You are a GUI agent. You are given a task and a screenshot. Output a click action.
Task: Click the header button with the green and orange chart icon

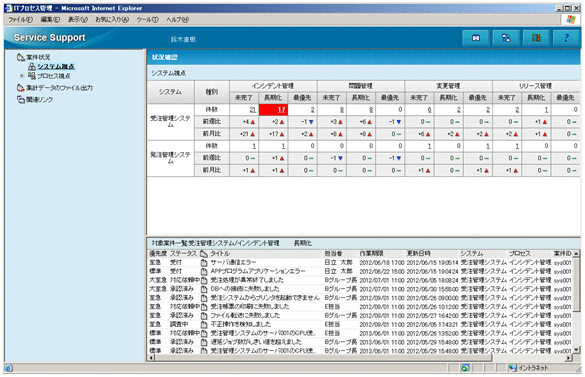[536, 38]
